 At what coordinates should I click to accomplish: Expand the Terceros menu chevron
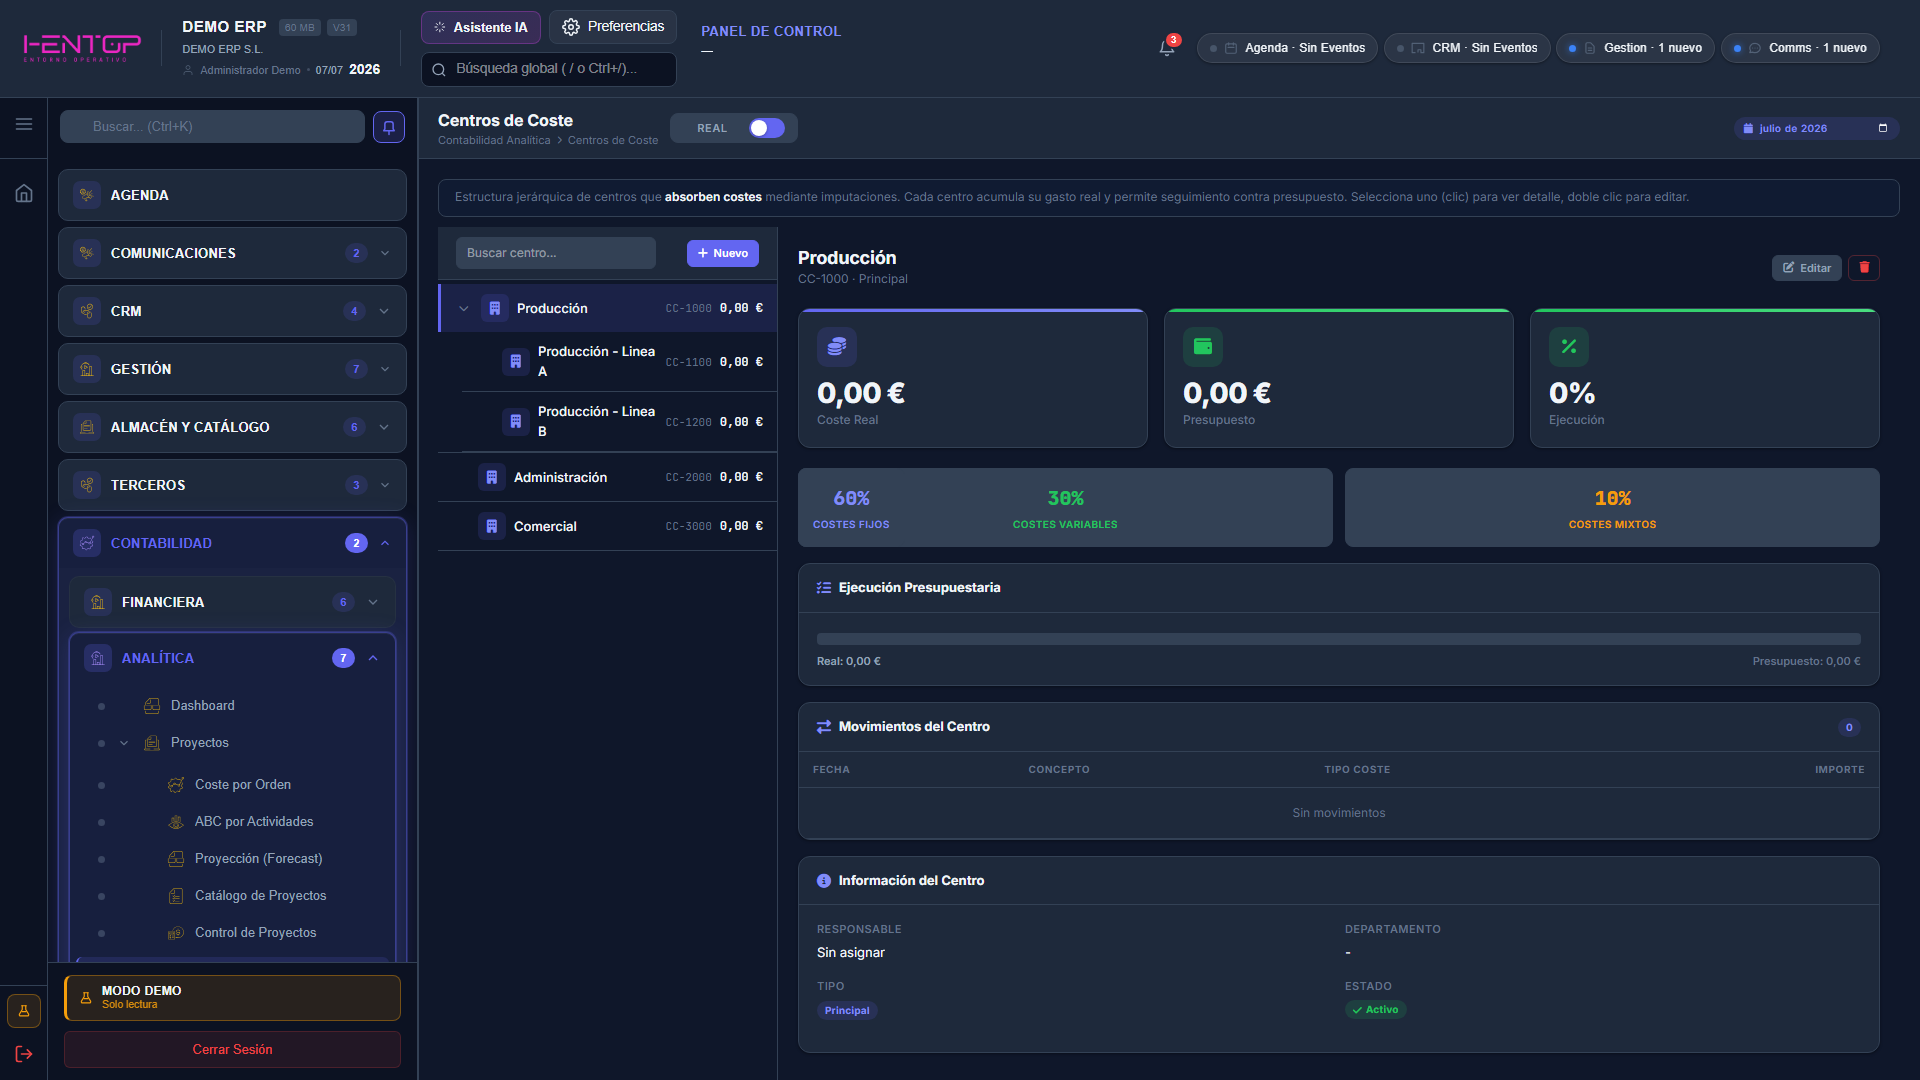point(385,485)
